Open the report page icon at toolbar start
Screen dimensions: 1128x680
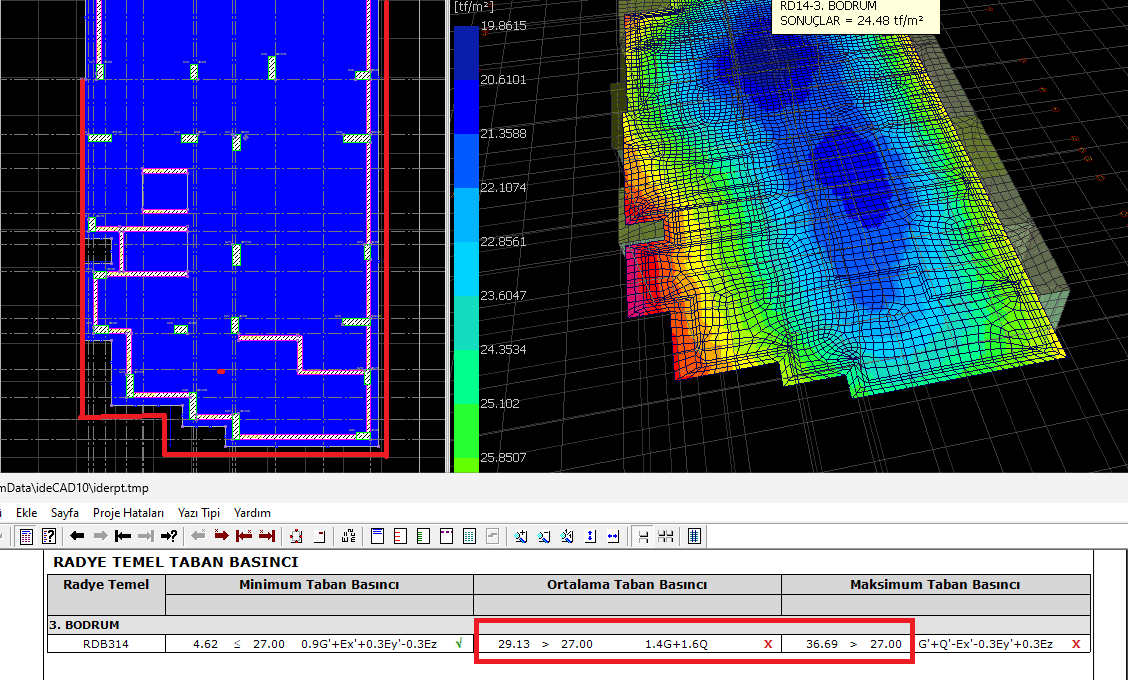[27, 536]
